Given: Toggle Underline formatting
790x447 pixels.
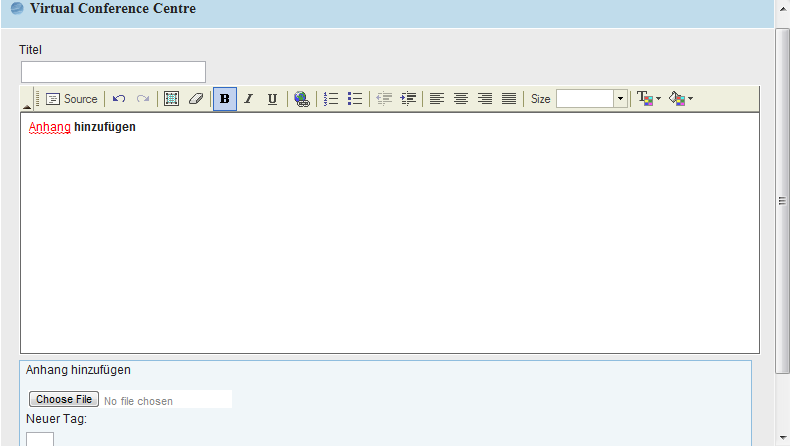Looking at the screenshot, I should point(272,99).
